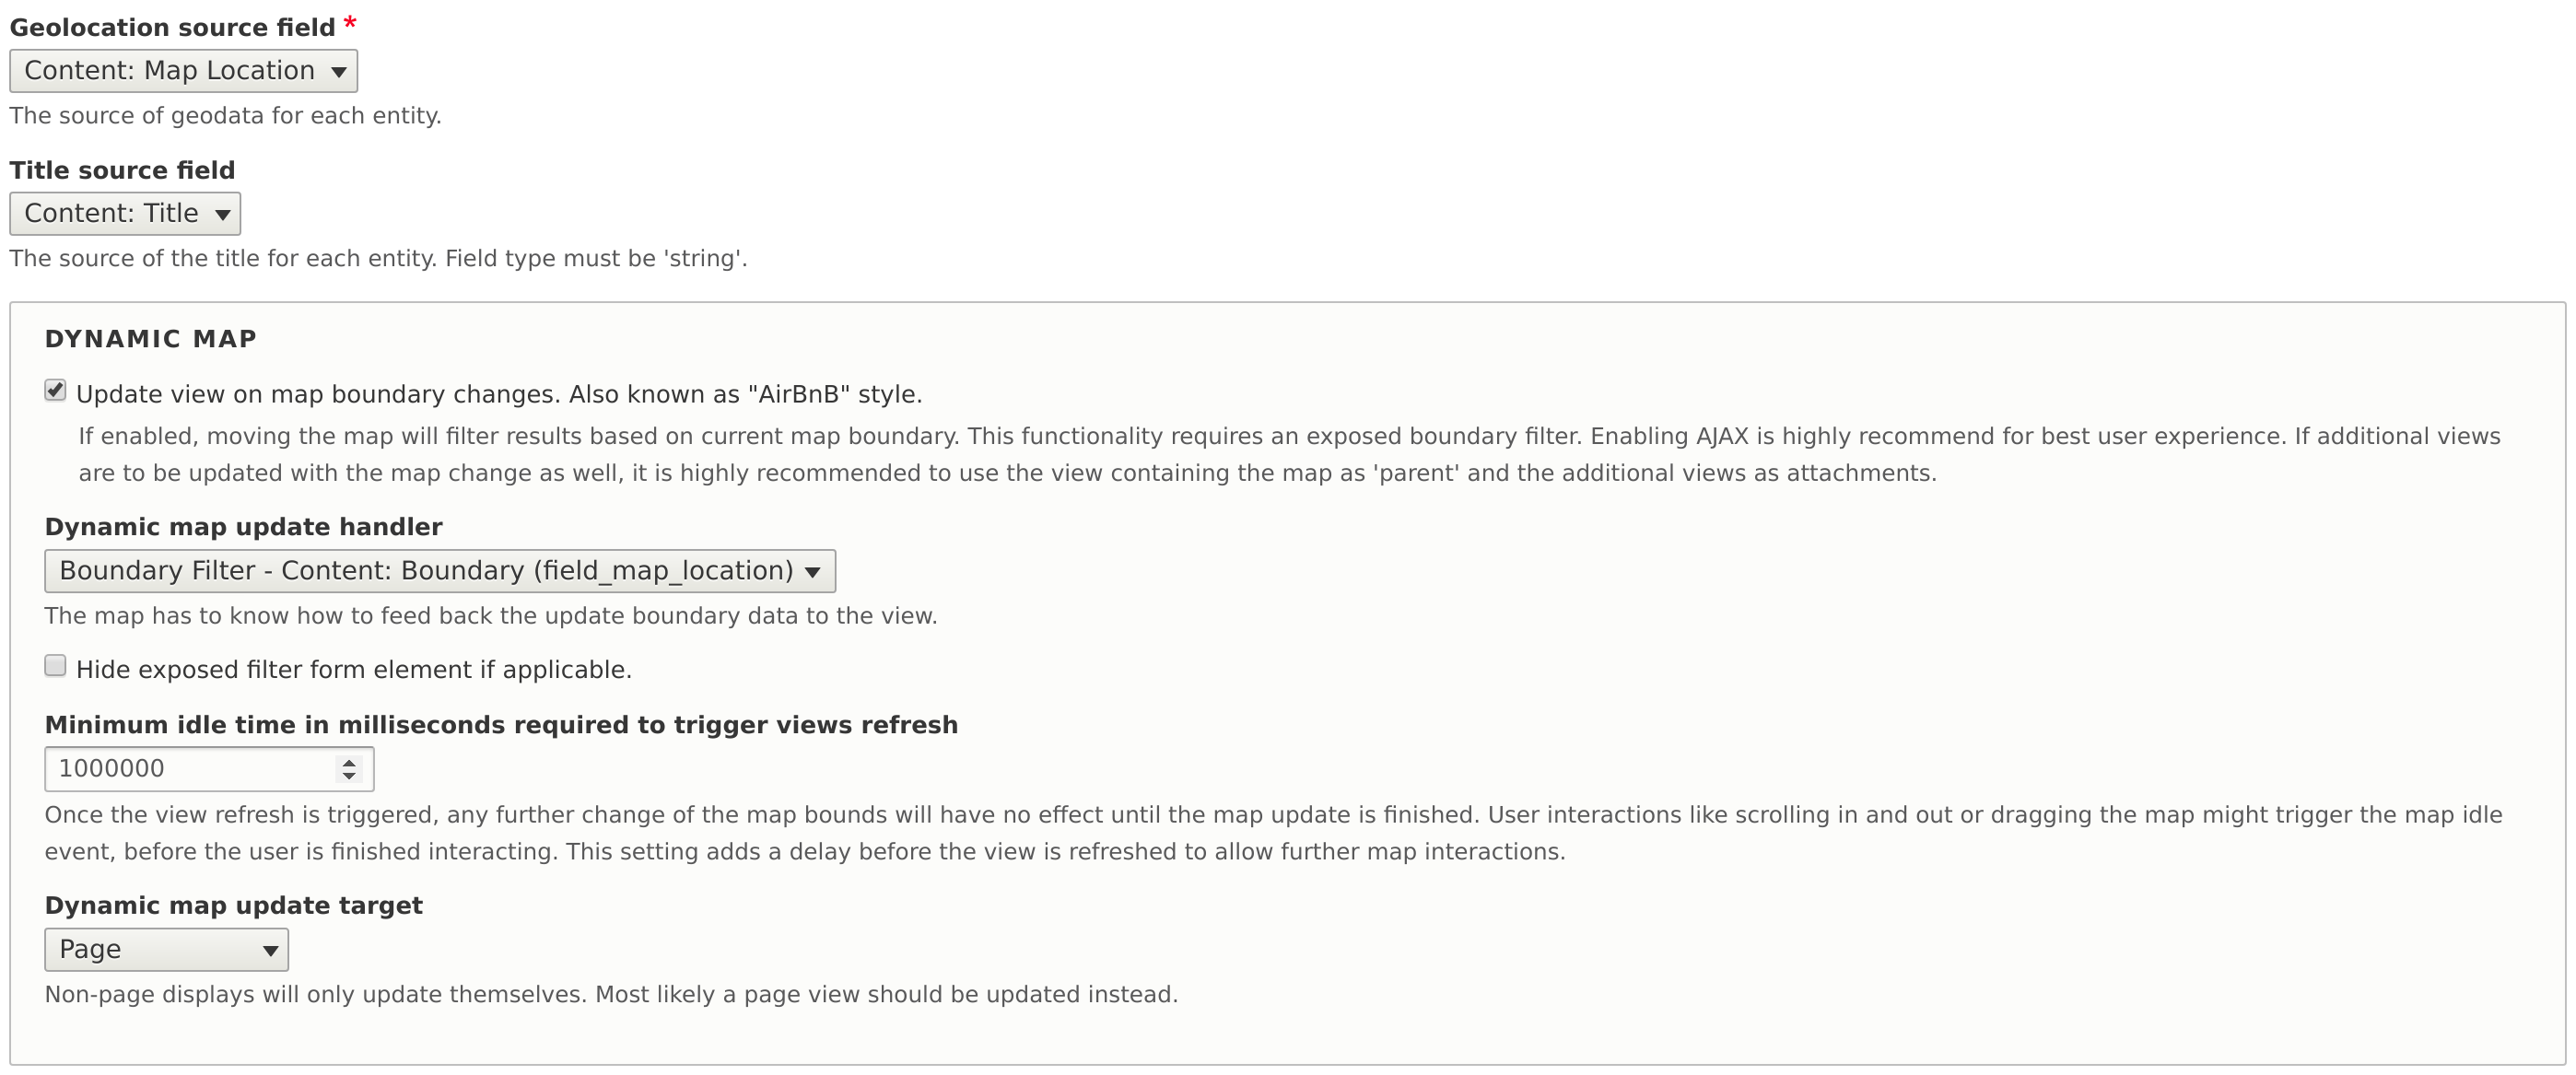The image size is (2576, 1075).
Task: Click the "Title source field" label
Action: pyautogui.click(x=122, y=171)
